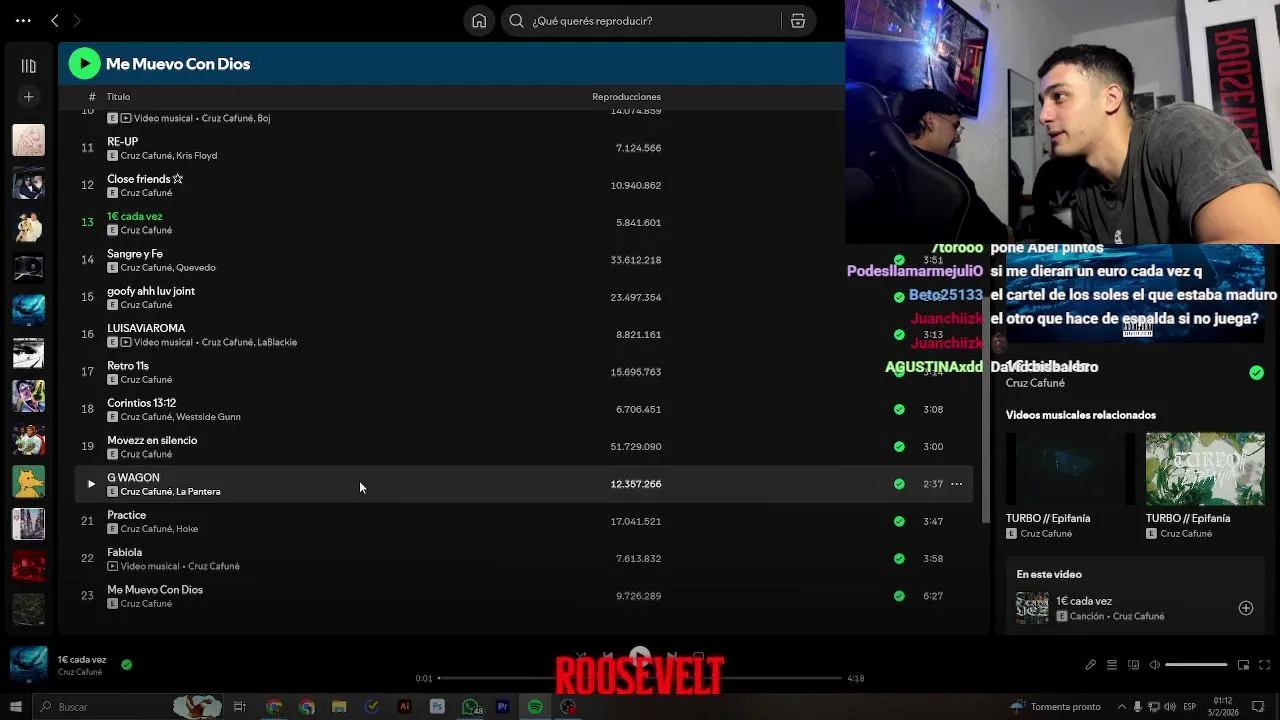
Task: Open the play queue icon
Action: click(x=1112, y=665)
